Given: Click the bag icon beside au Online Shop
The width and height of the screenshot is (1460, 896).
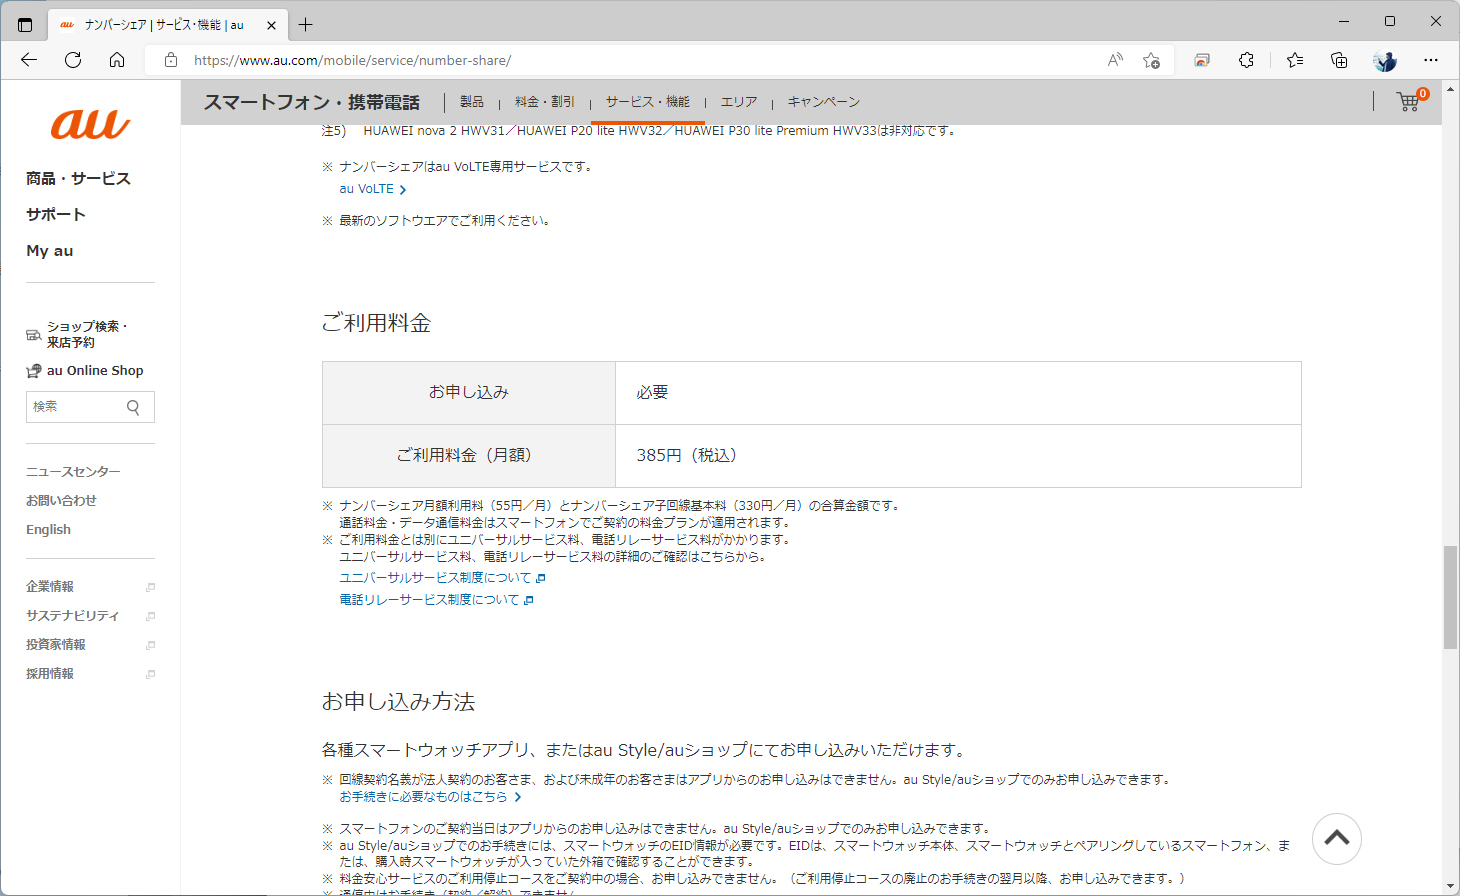Looking at the screenshot, I should tap(32, 370).
